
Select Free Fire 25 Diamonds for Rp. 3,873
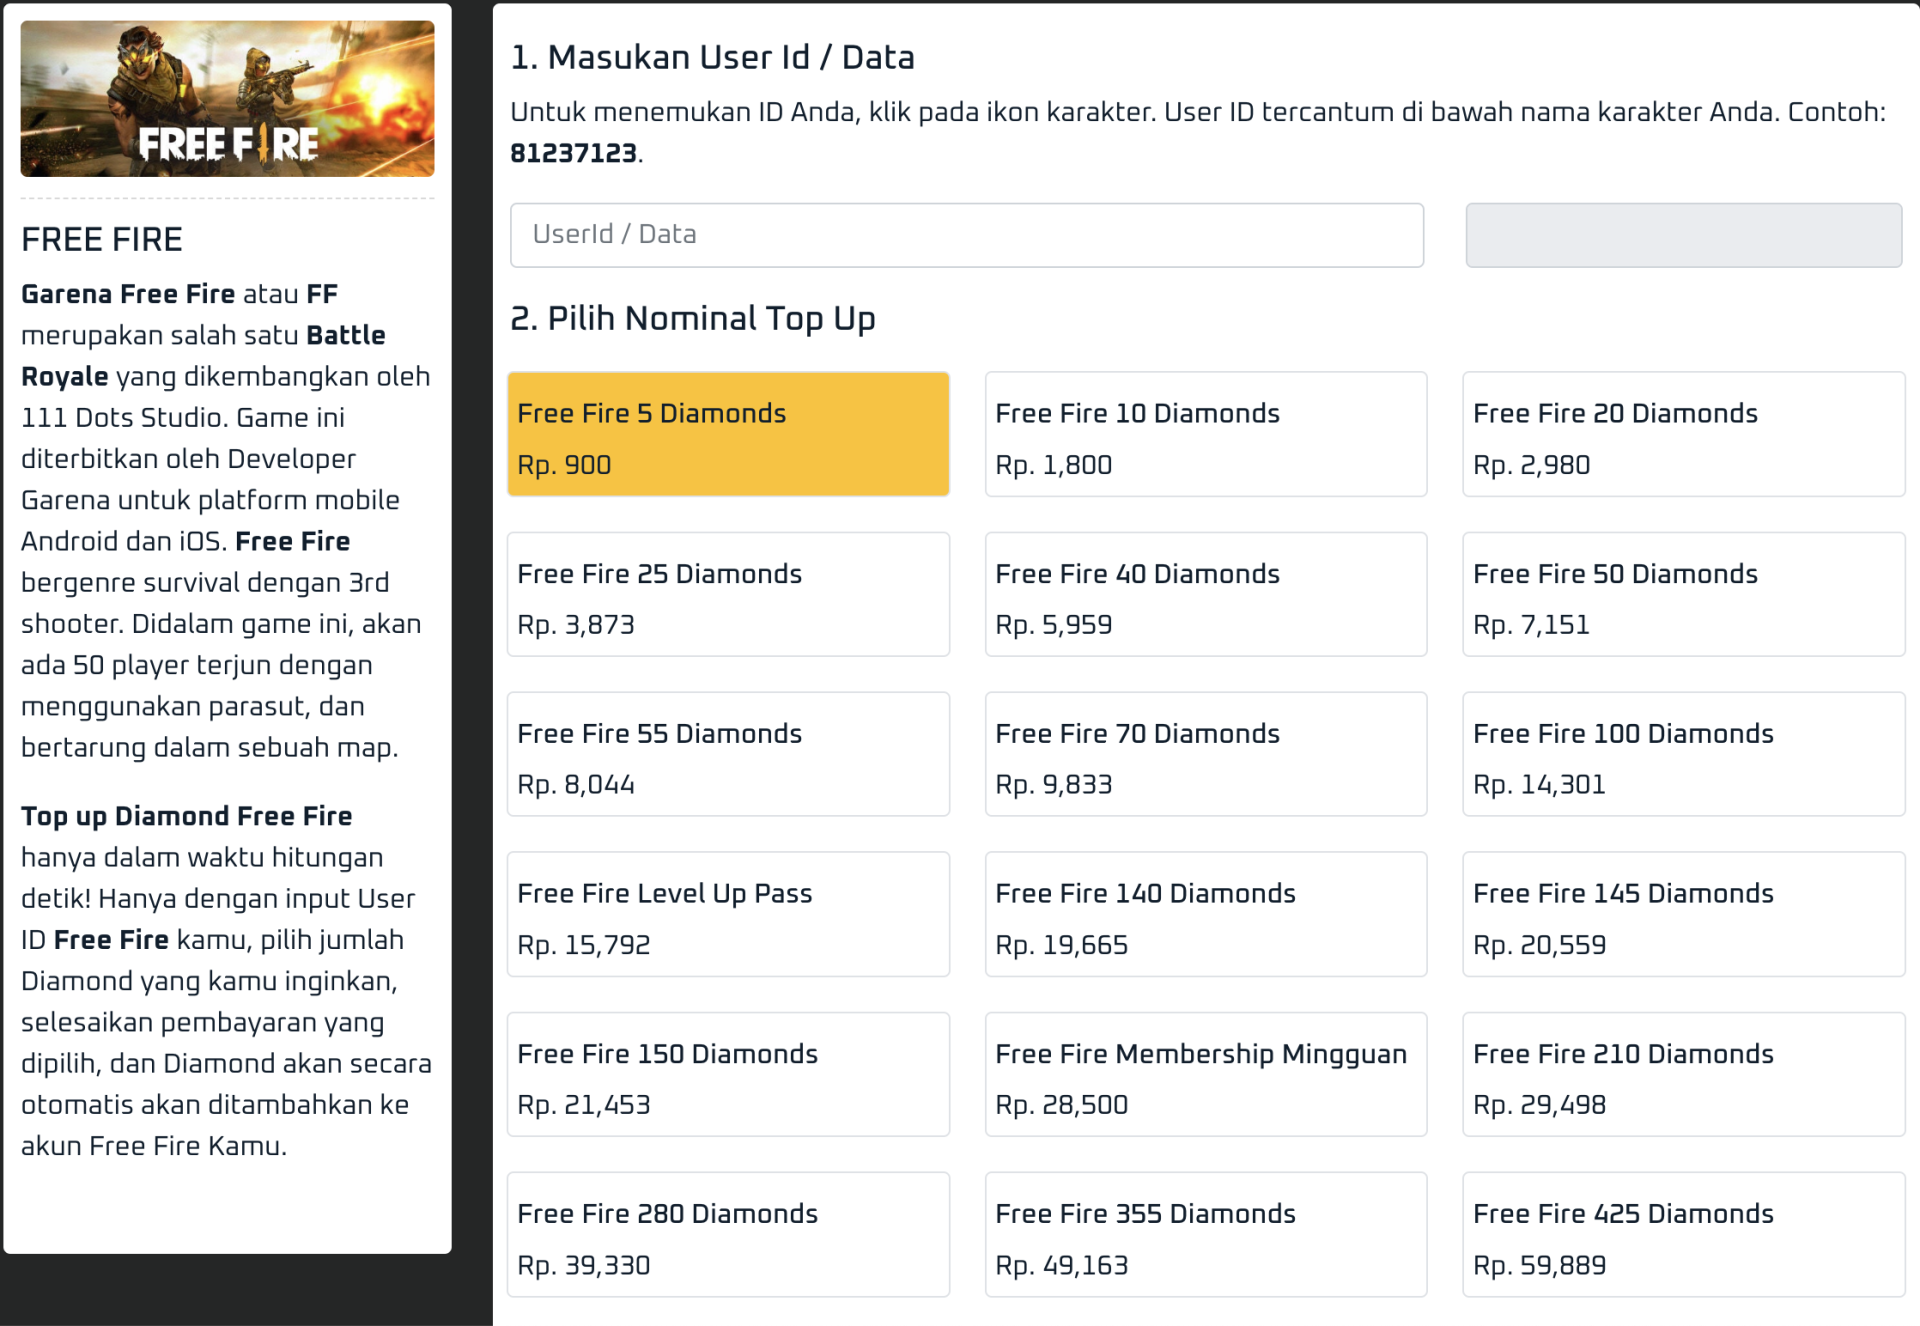[x=727, y=594]
